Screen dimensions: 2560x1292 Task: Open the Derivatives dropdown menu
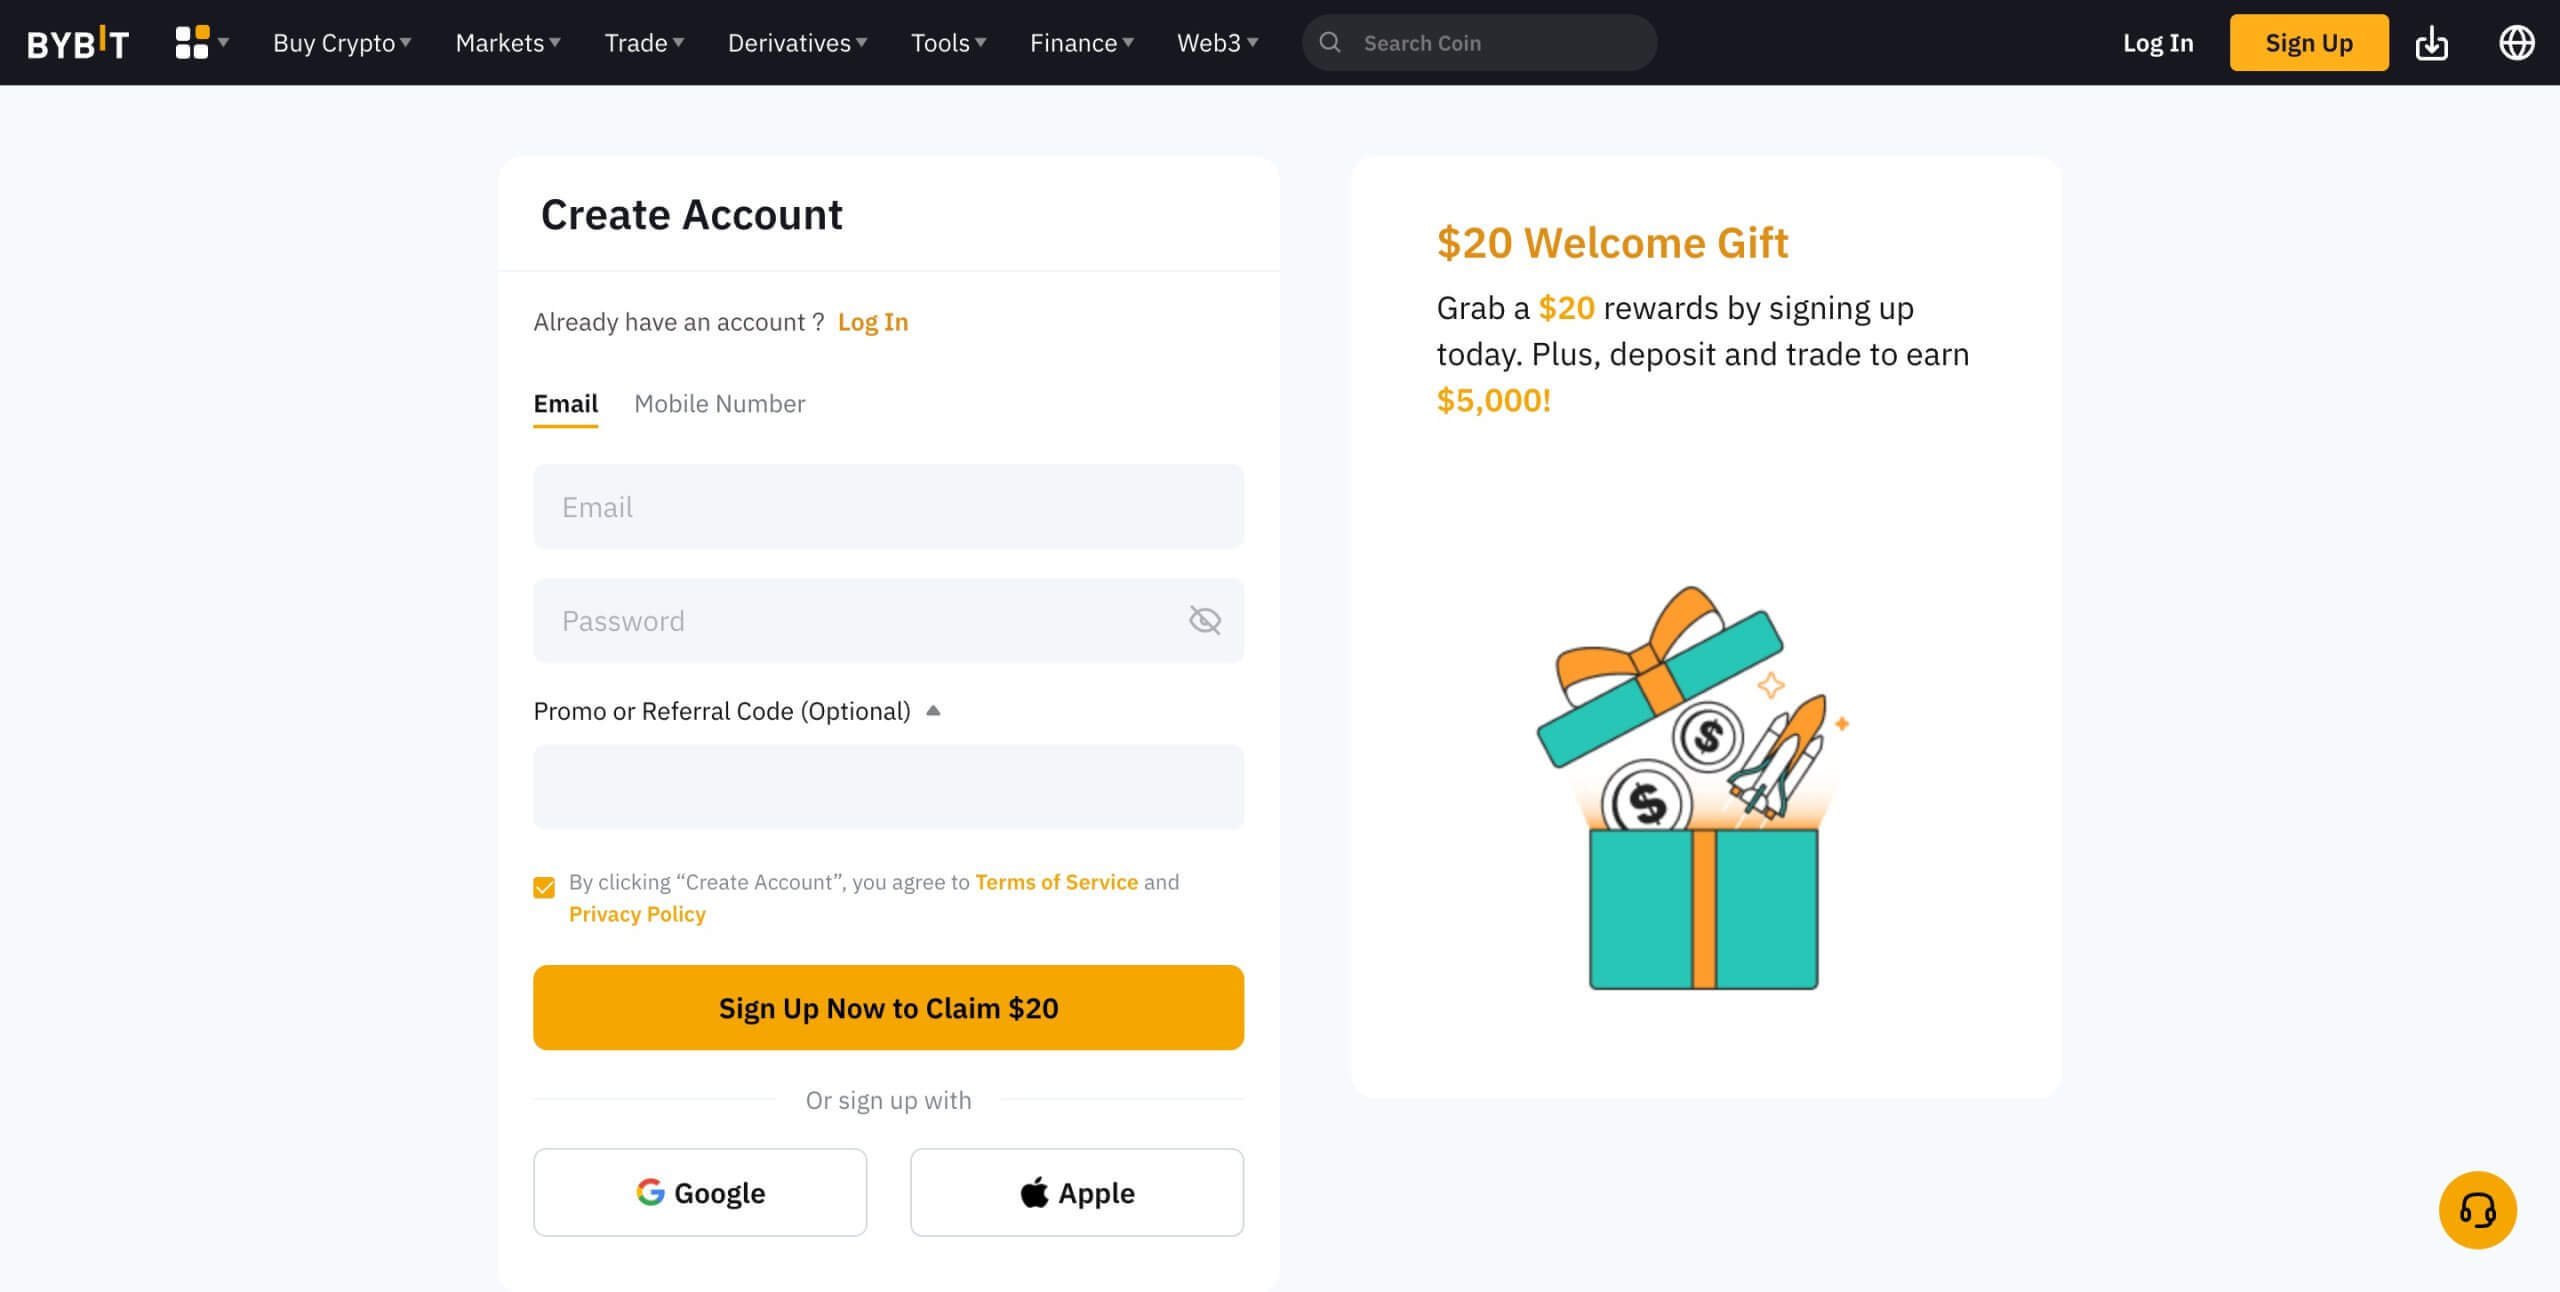(x=797, y=43)
